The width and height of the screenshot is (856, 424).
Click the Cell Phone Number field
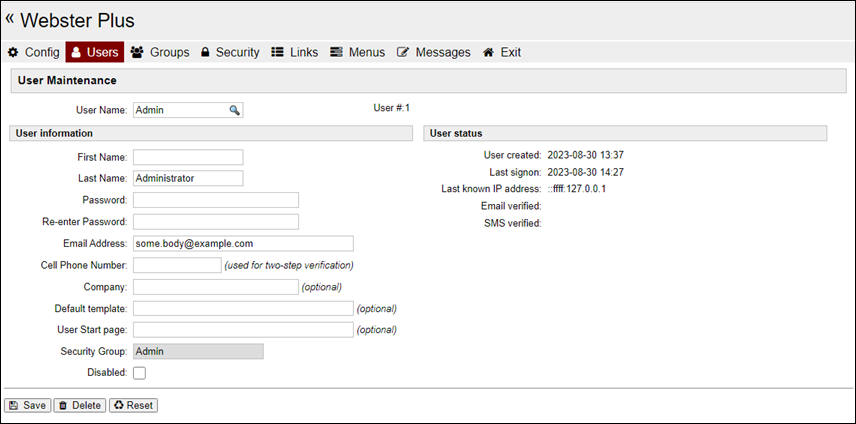coord(176,265)
